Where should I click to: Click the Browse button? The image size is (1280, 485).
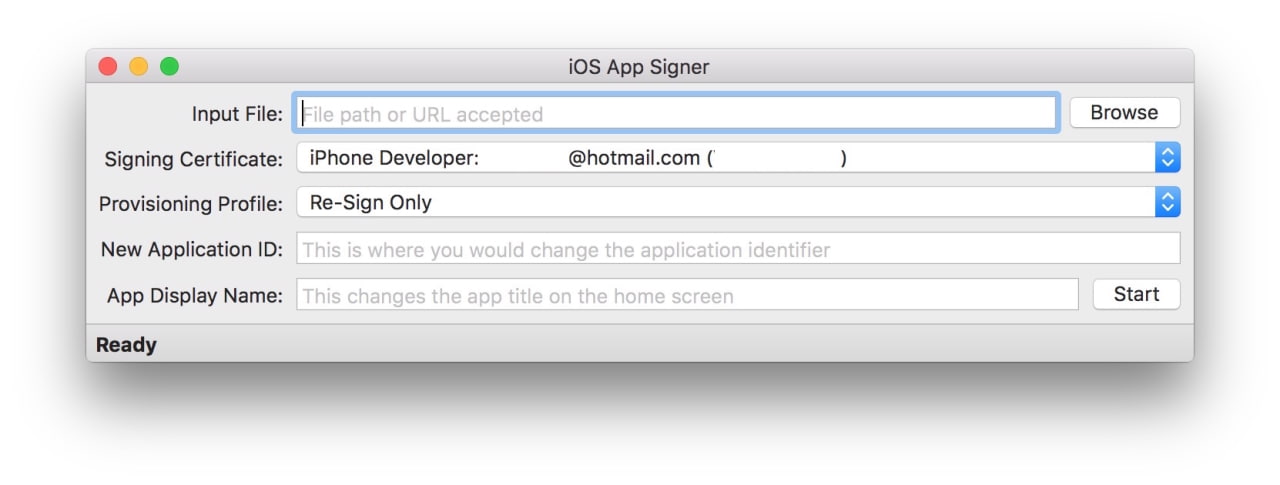pyautogui.click(x=1124, y=113)
